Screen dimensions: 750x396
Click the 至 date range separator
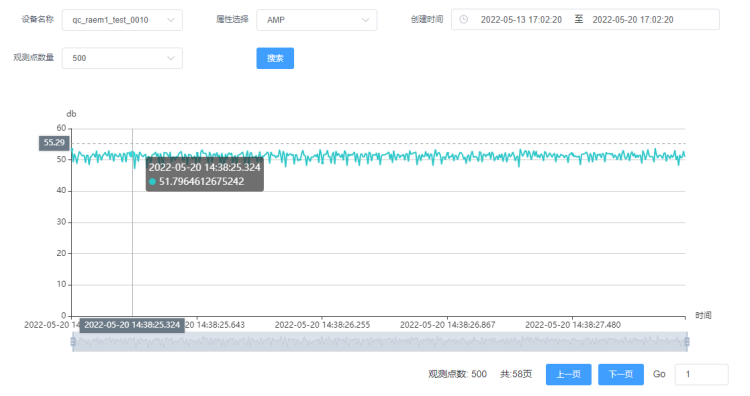pyautogui.click(x=579, y=19)
